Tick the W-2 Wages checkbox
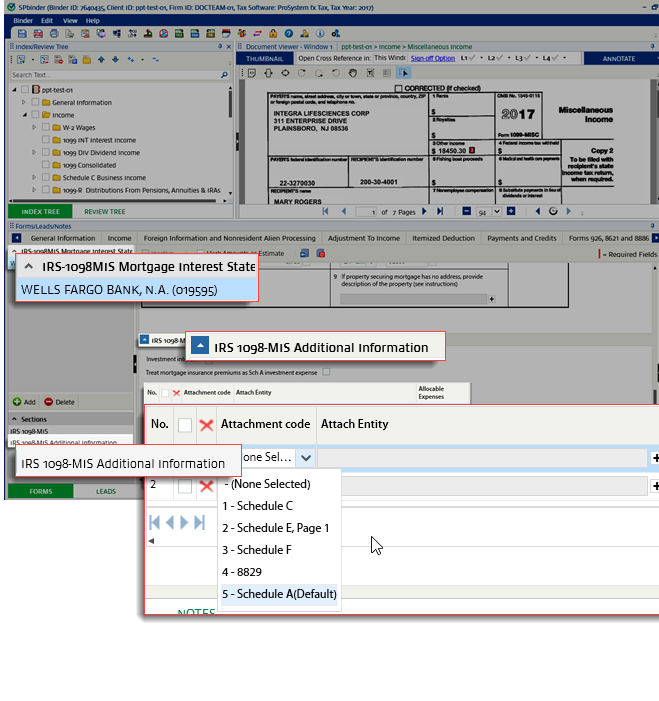 pyautogui.click(x=46, y=128)
